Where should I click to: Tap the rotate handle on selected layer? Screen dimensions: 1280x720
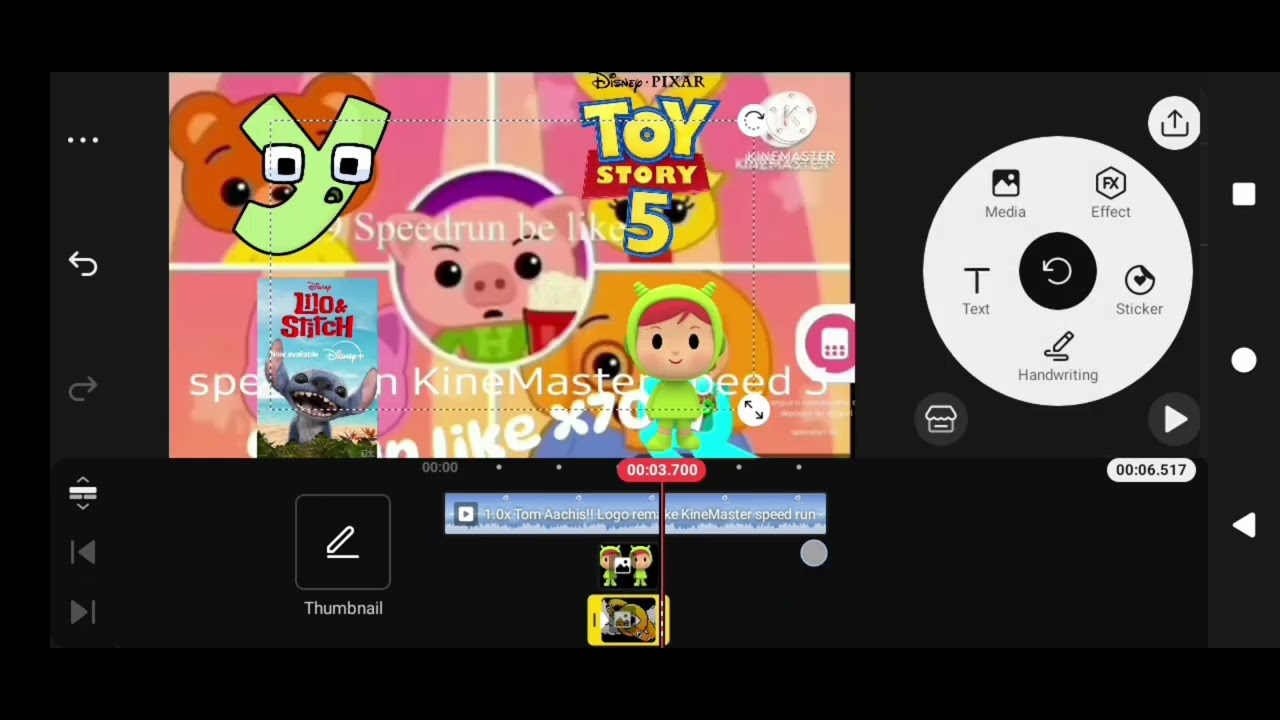pyautogui.click(x=753, y=121)
